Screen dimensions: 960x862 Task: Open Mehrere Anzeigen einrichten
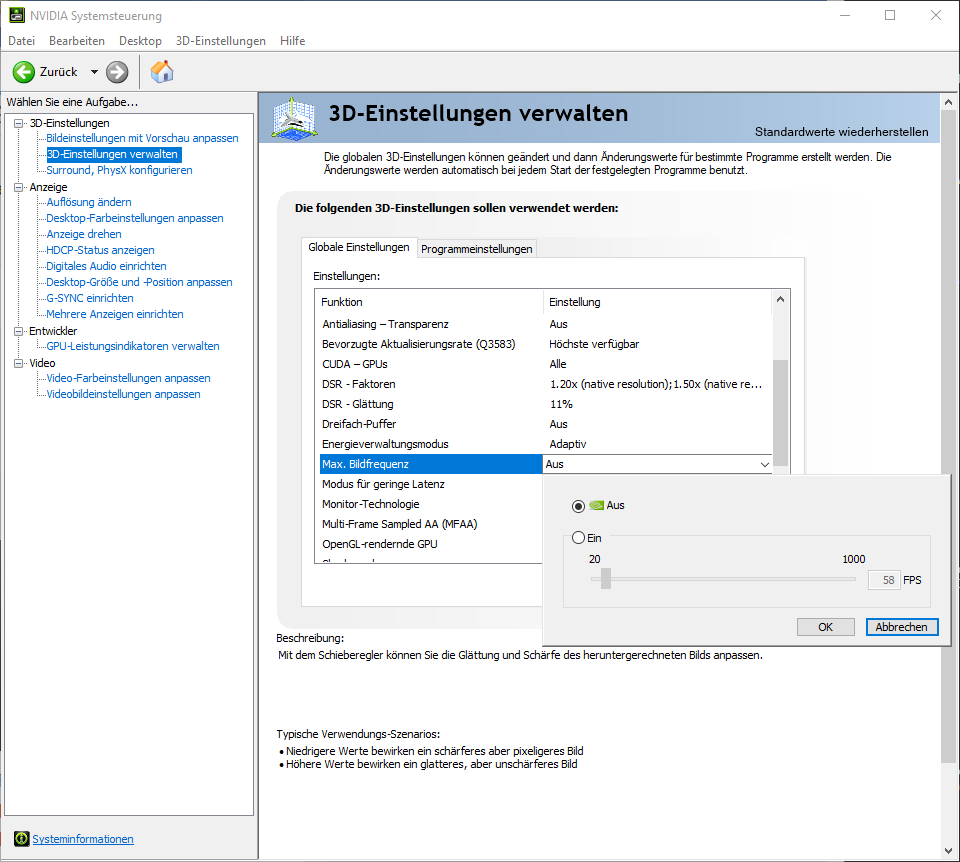pyautogui.click(x=115, y=314)
